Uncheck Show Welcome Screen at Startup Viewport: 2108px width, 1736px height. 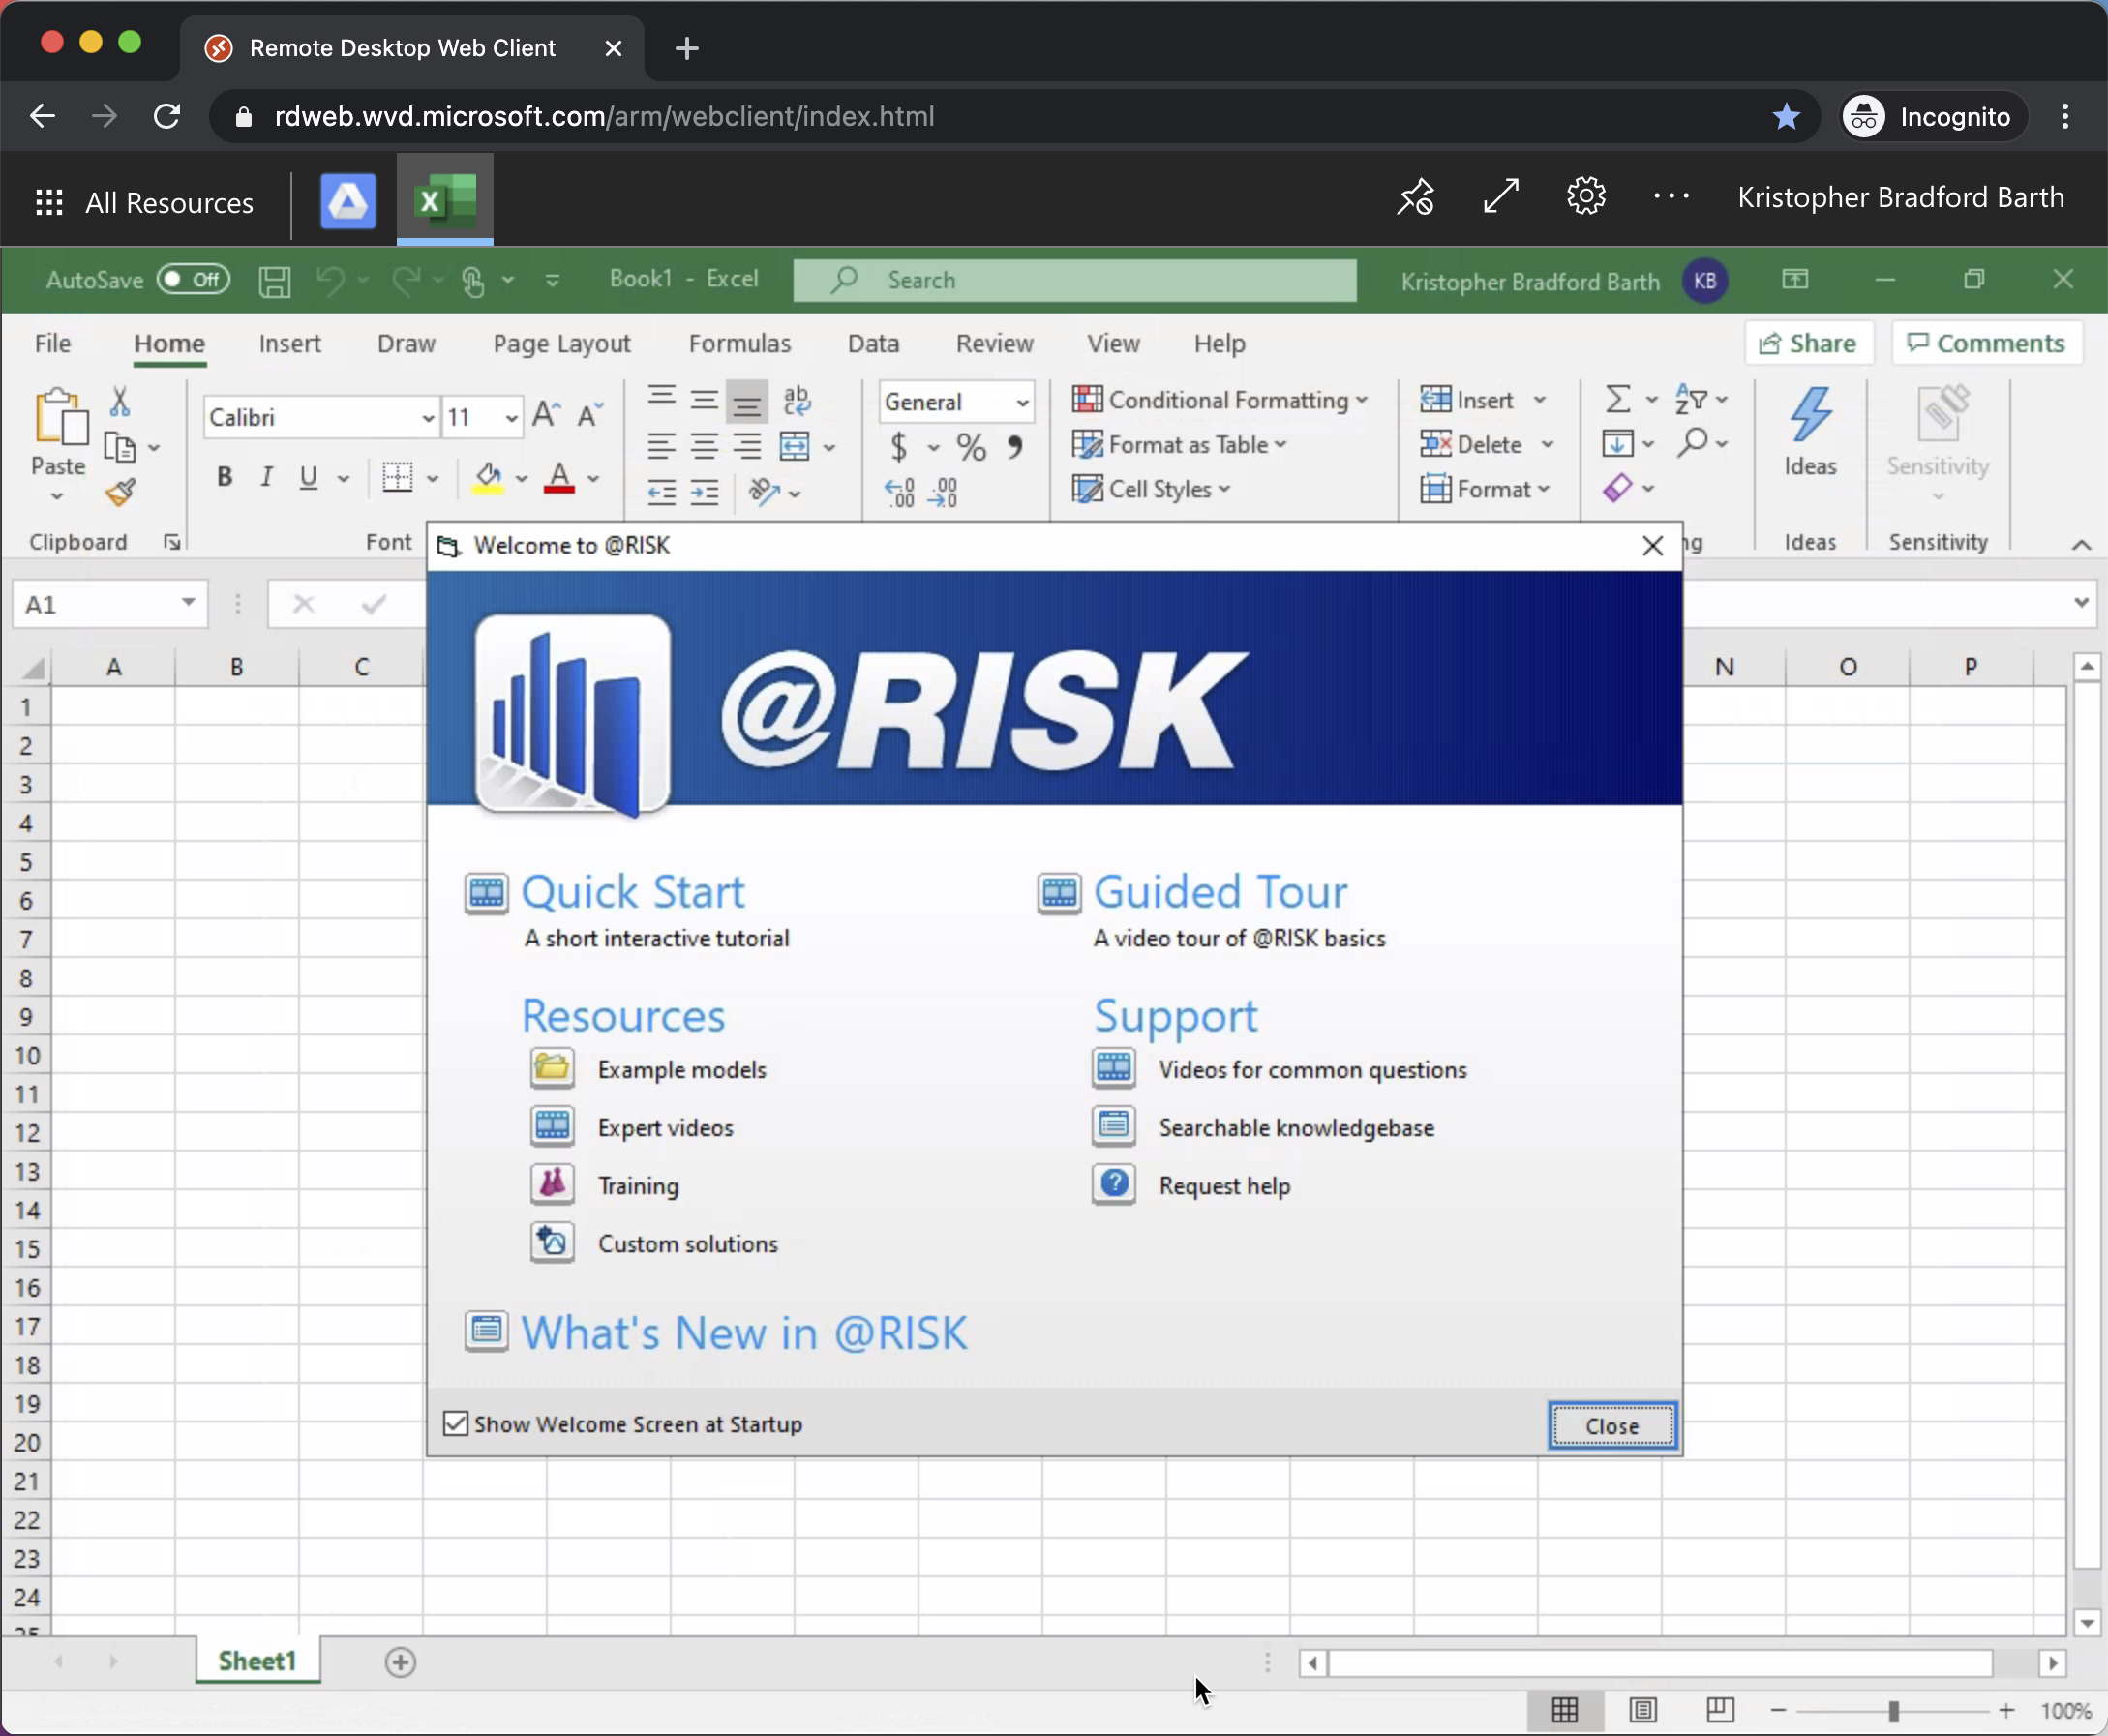(455, 1423)
